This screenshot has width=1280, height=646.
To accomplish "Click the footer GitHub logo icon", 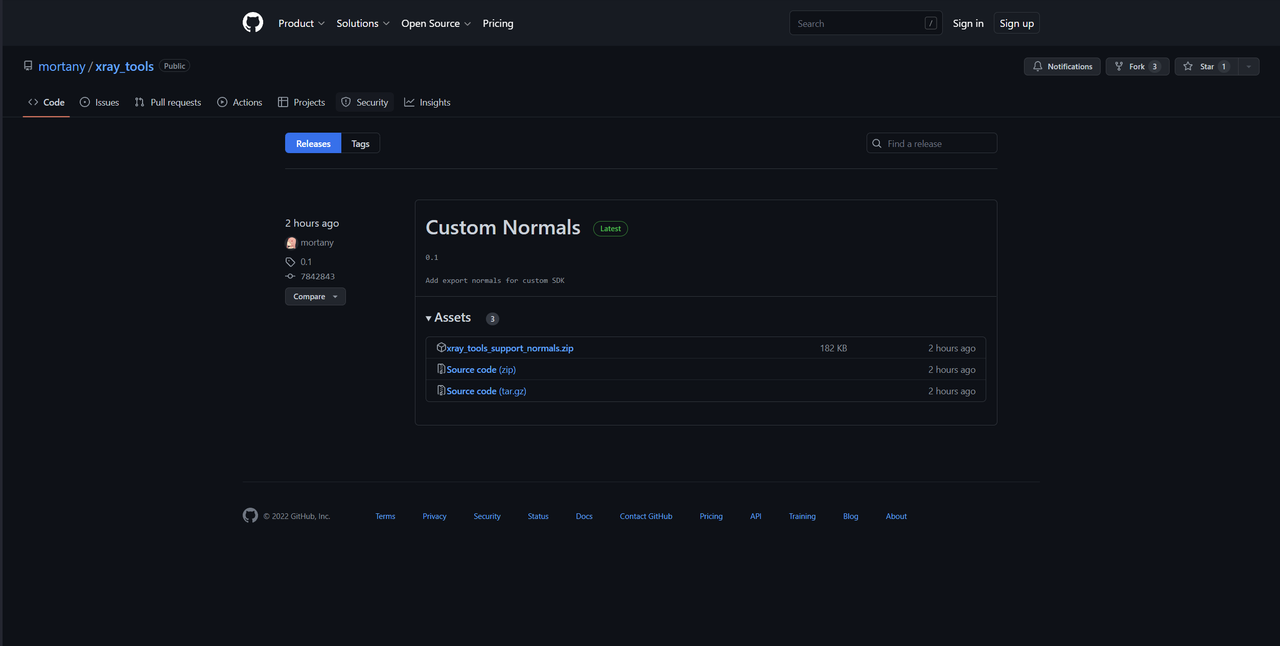I will click(250, 515).
